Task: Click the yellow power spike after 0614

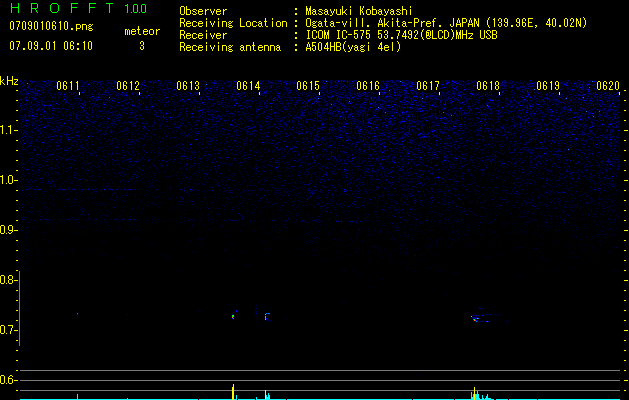Action: 266,394
